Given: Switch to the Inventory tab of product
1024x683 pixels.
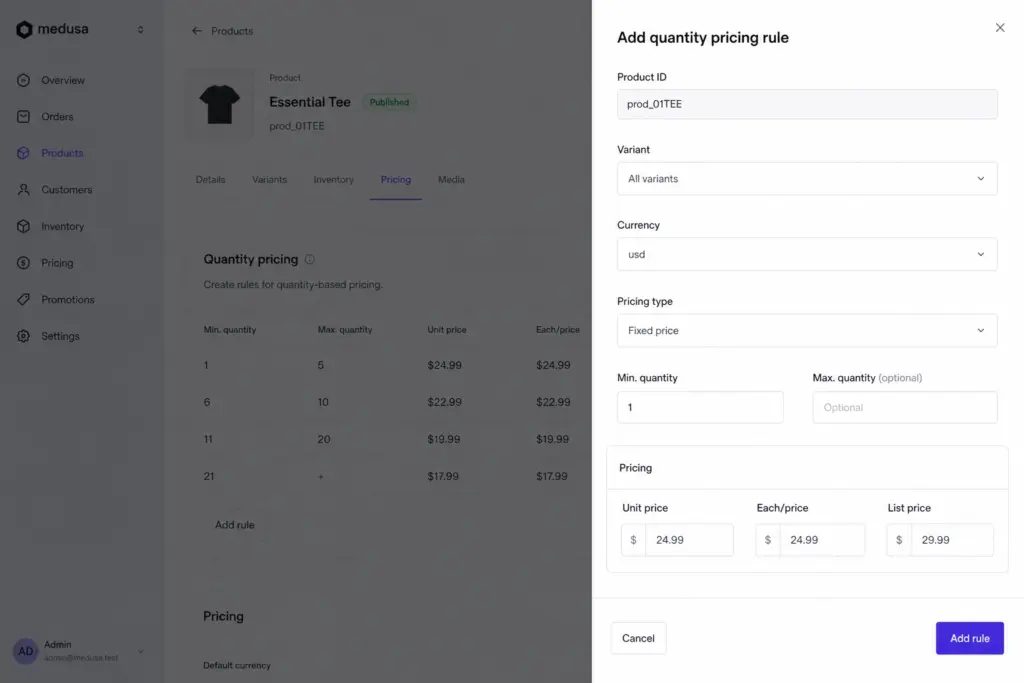Looking at the screenshot, I should (x=333, y=180).
